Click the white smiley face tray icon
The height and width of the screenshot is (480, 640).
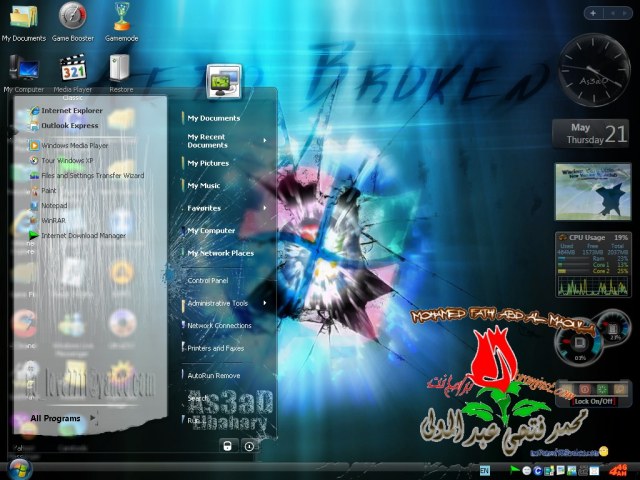[527, 471]
